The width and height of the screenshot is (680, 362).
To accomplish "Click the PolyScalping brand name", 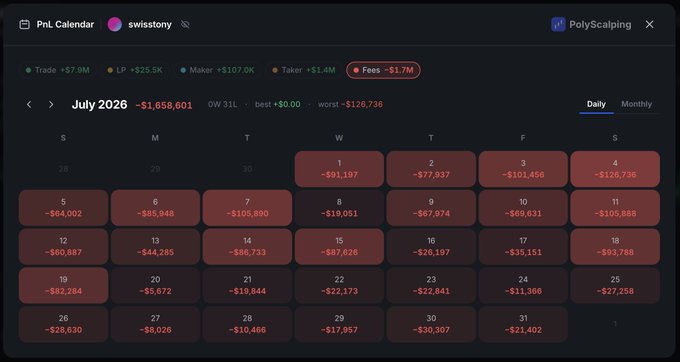I will click(600, 25).
